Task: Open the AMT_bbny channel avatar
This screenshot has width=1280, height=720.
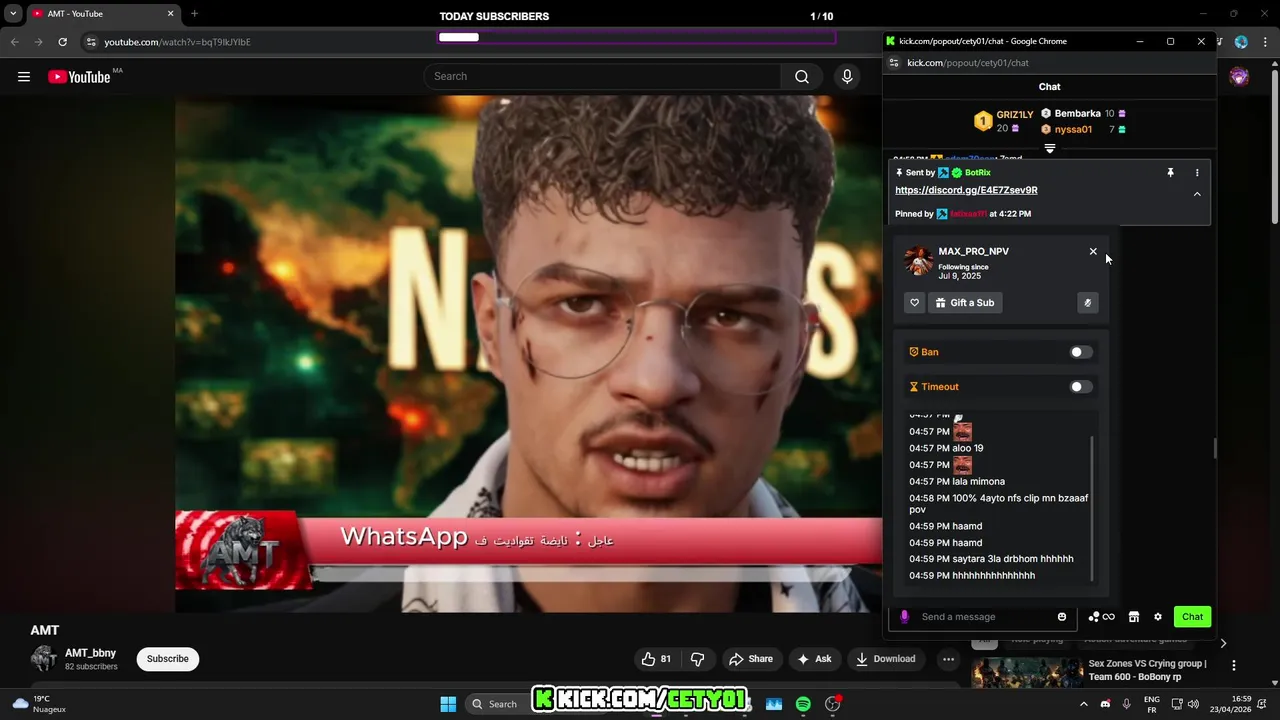Action: (x=44, y=658)
